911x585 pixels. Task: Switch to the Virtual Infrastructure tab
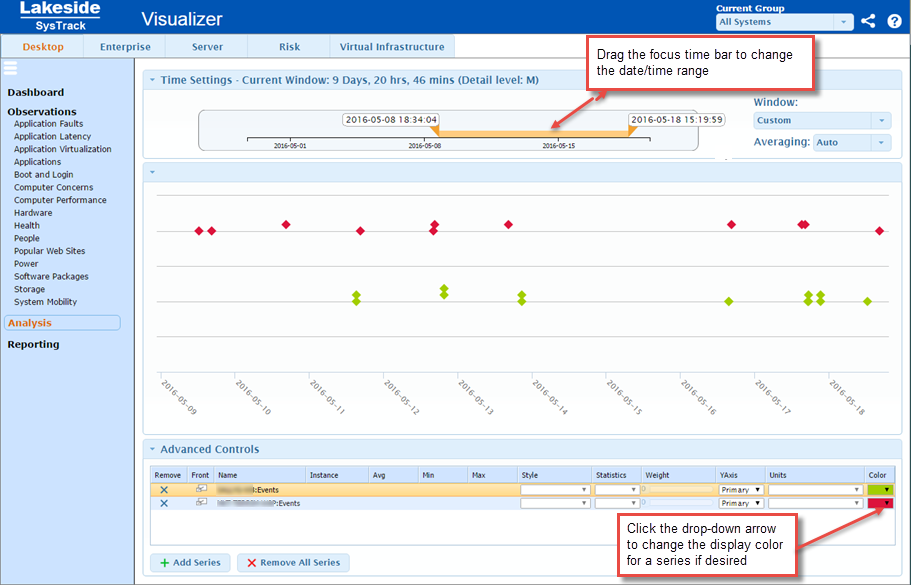pos(392,47)
